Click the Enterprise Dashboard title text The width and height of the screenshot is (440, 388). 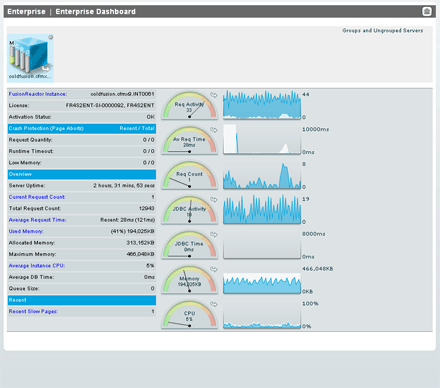pyautogui.click(x=95, y=12)
